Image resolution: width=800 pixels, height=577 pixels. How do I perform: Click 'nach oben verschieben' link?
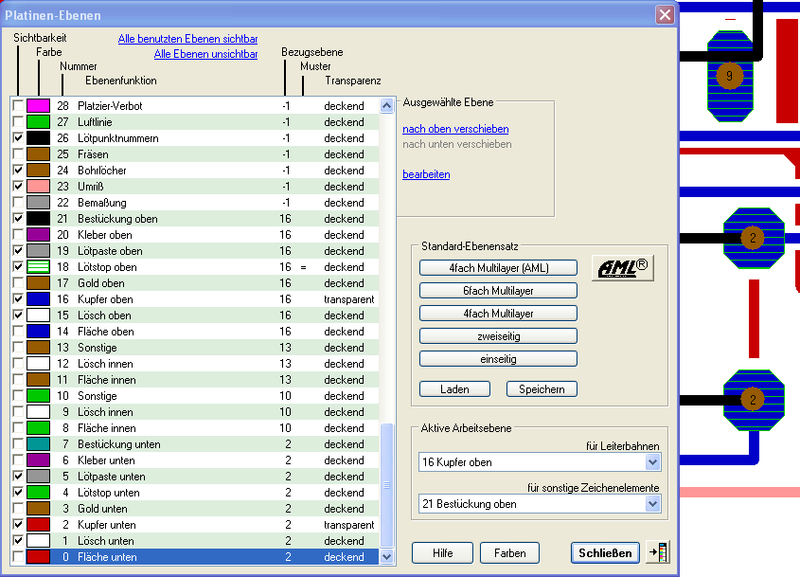click(455, 129)
